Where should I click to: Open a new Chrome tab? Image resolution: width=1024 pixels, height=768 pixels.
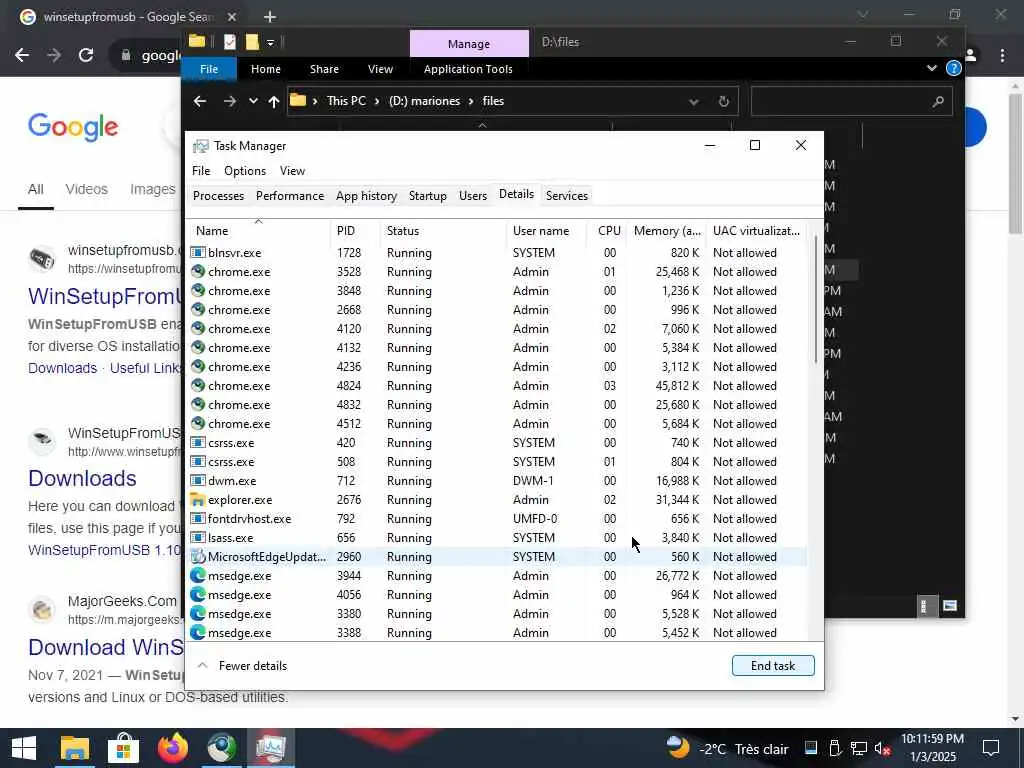coord(270,17)
